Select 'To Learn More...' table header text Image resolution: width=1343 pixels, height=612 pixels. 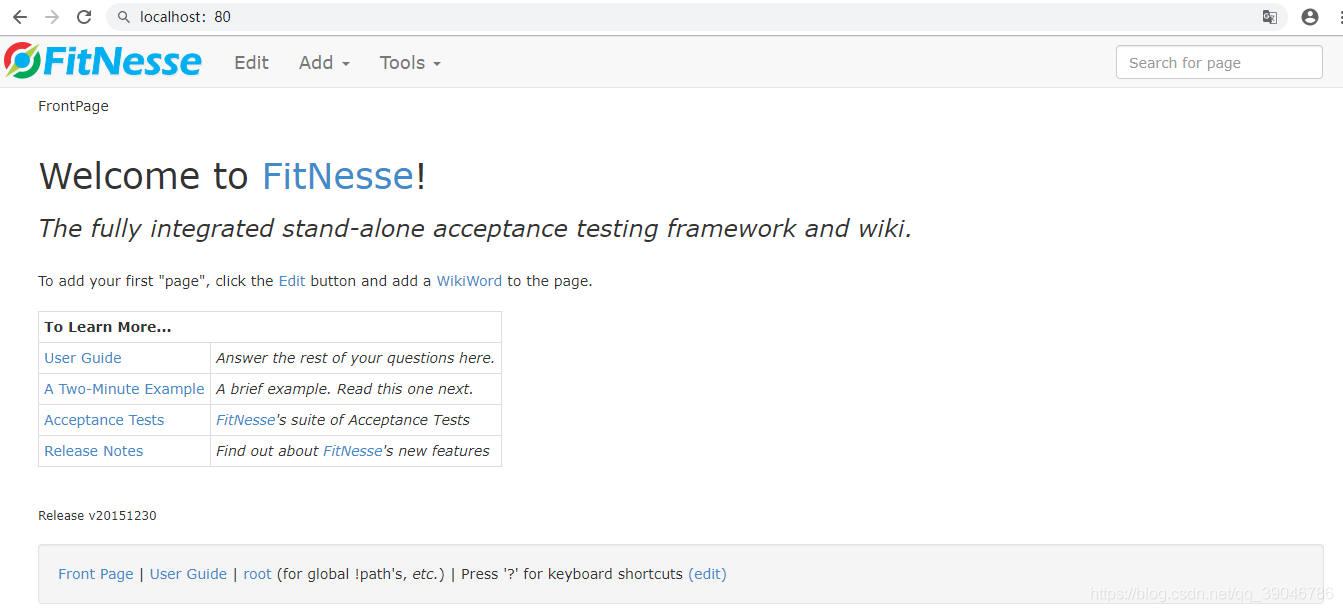108,327
